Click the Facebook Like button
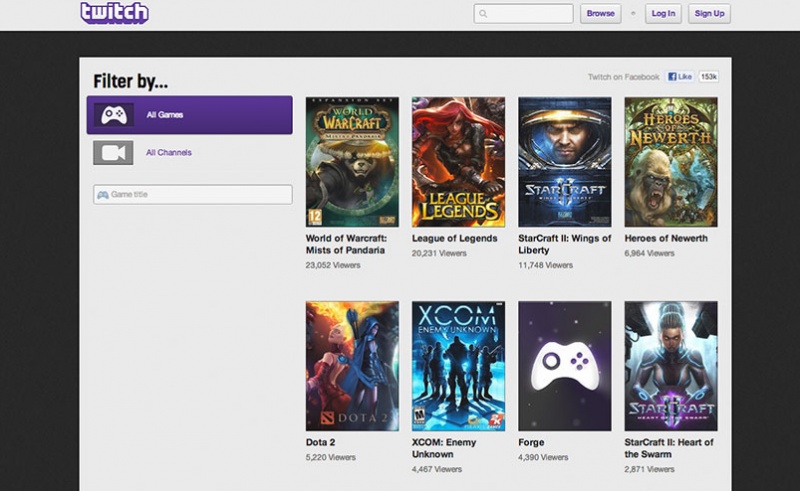 pos(680,77)
